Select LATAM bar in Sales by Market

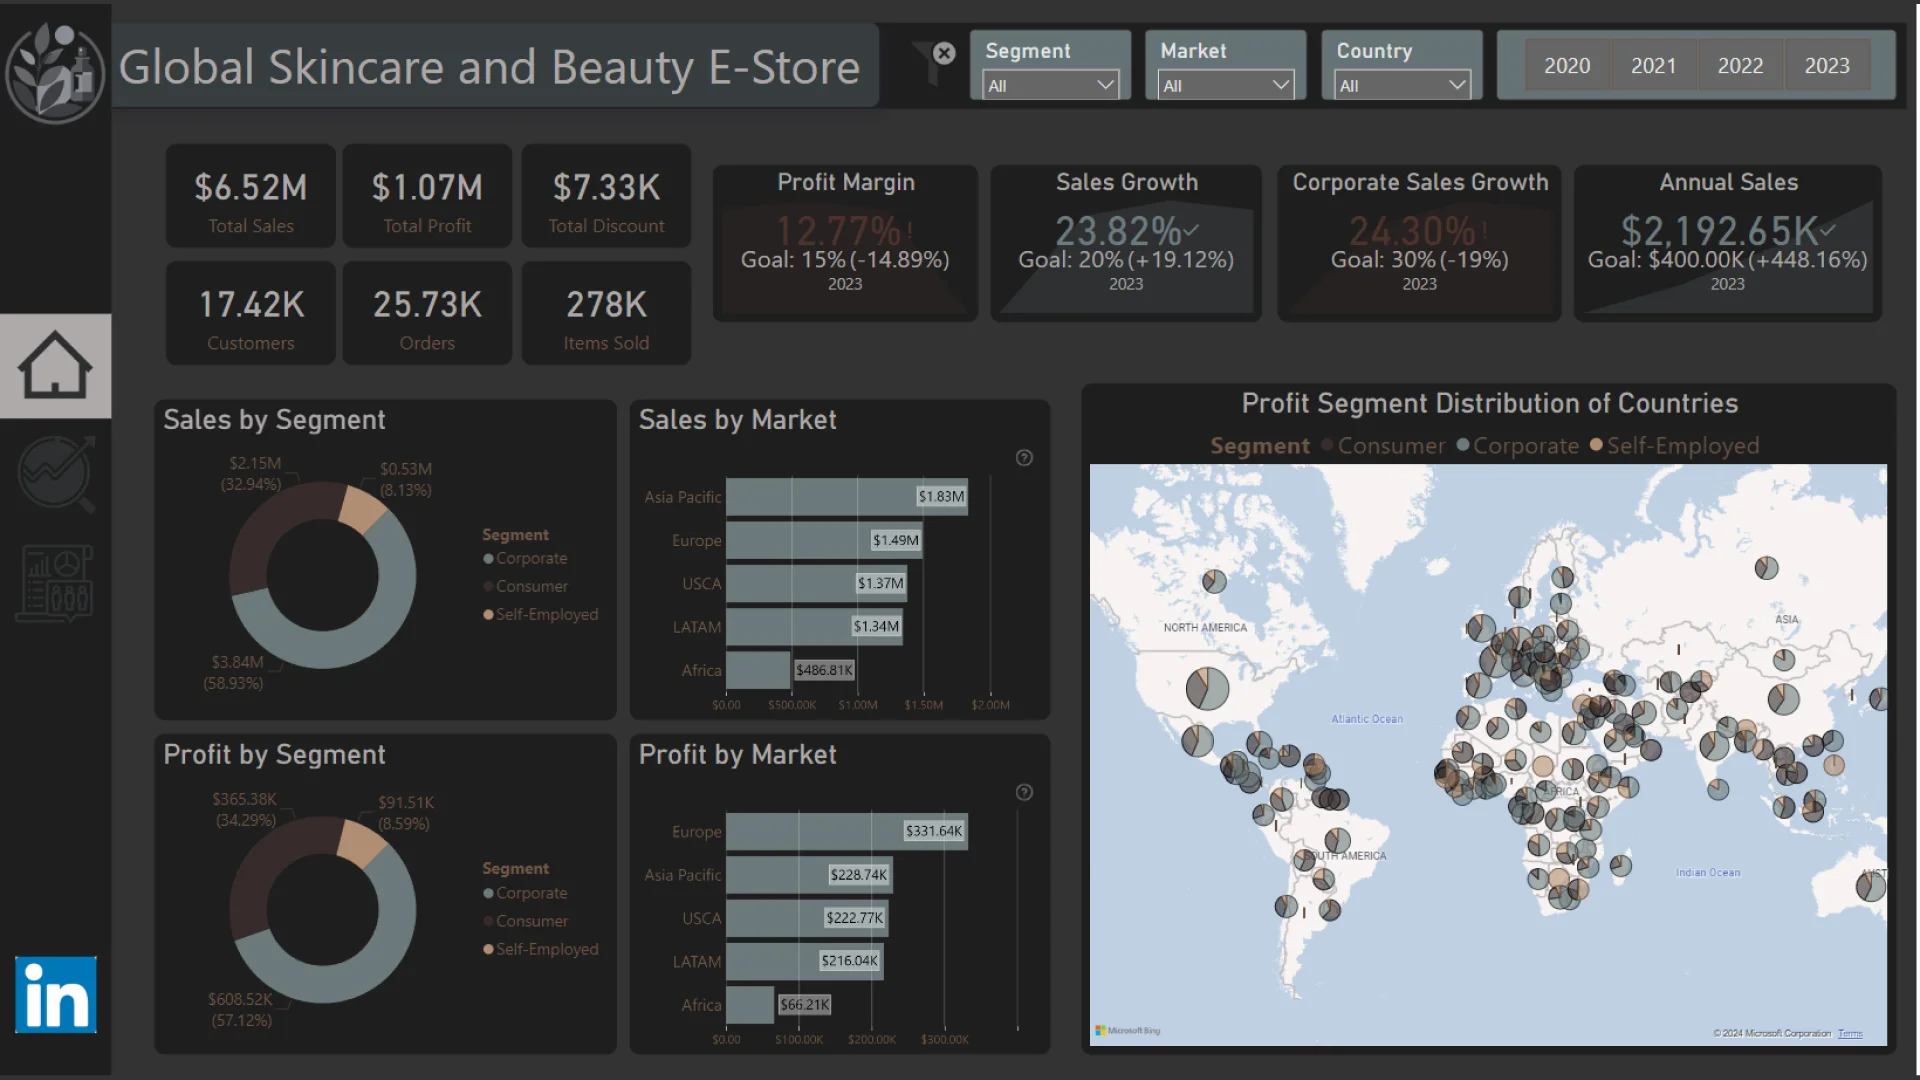814,627
